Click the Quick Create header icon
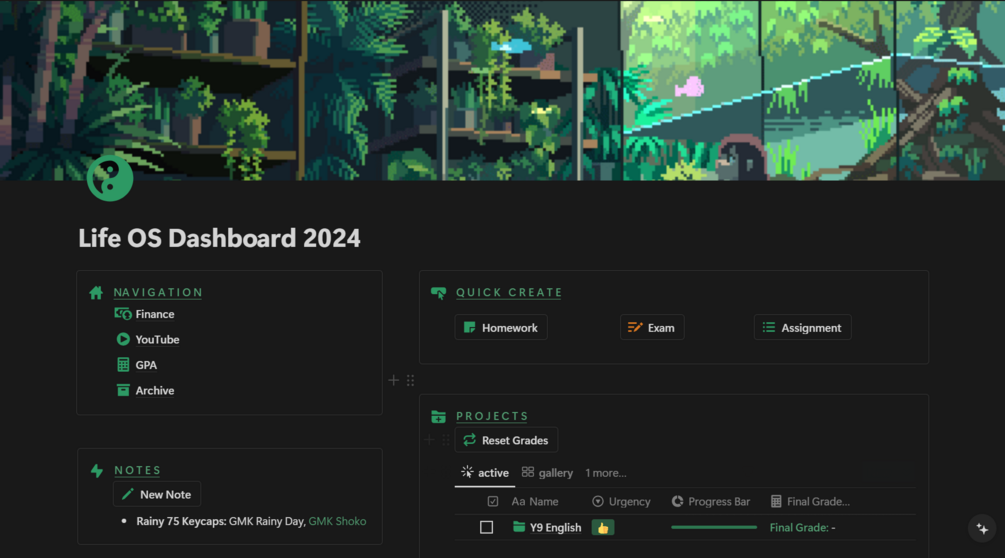 pos(438,293)
